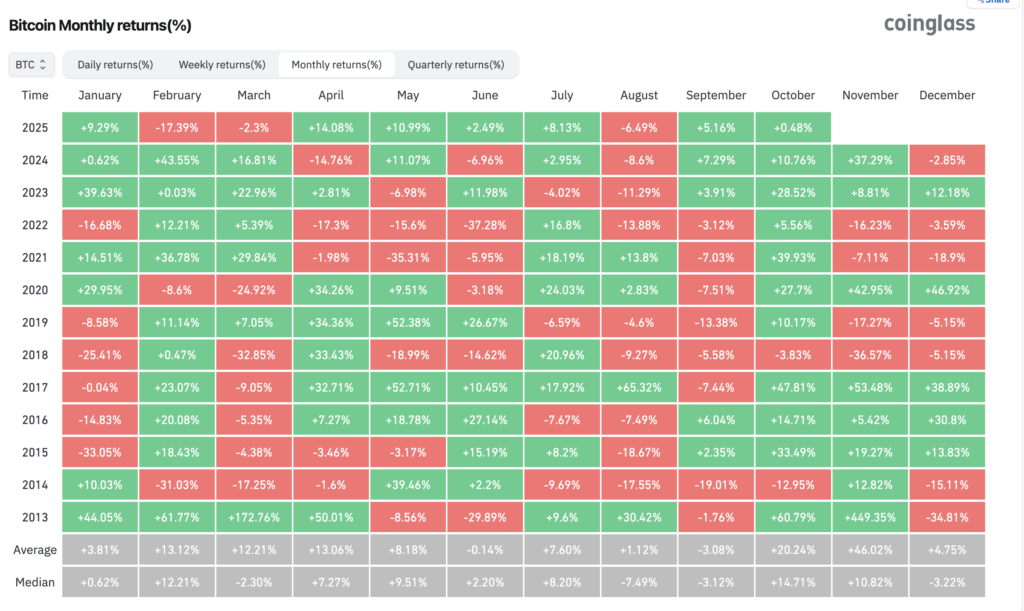This screenshot has width=1024, height=611.
Task: Switch to Quarterly returns(%) tab
Action: pyautogui.click(x=455, y=65)
